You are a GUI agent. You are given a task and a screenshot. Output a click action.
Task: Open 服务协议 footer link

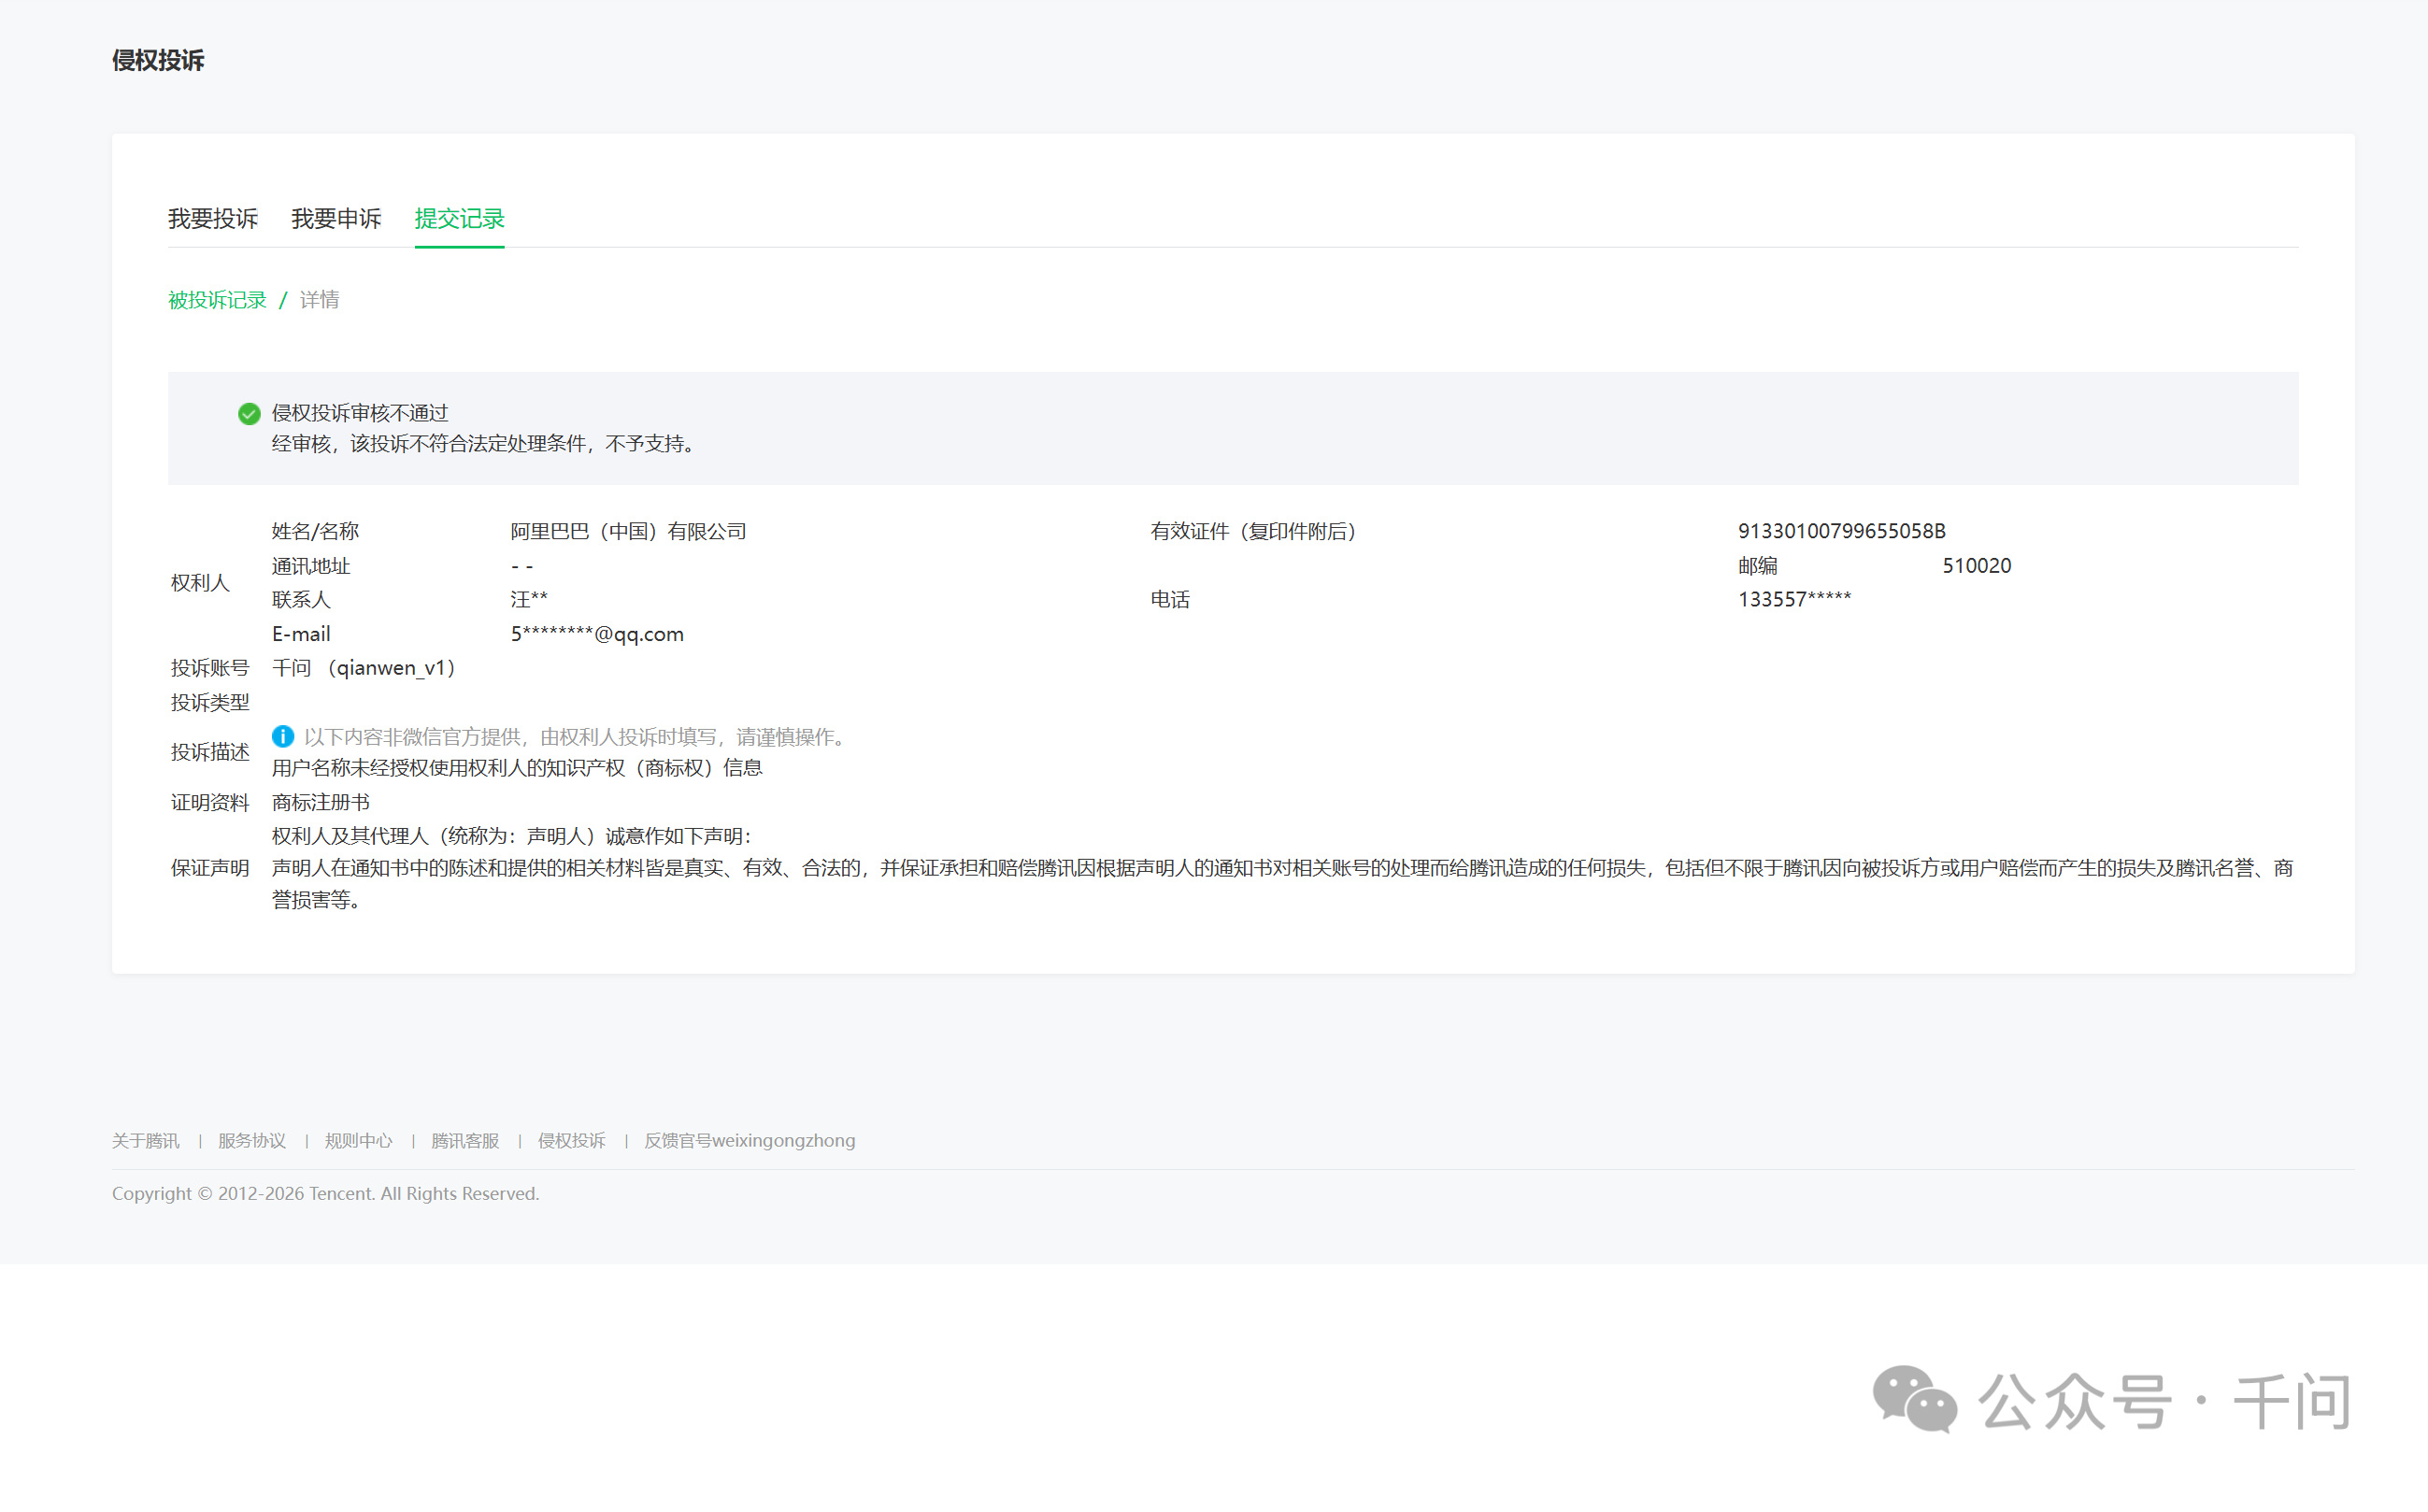252,1141
